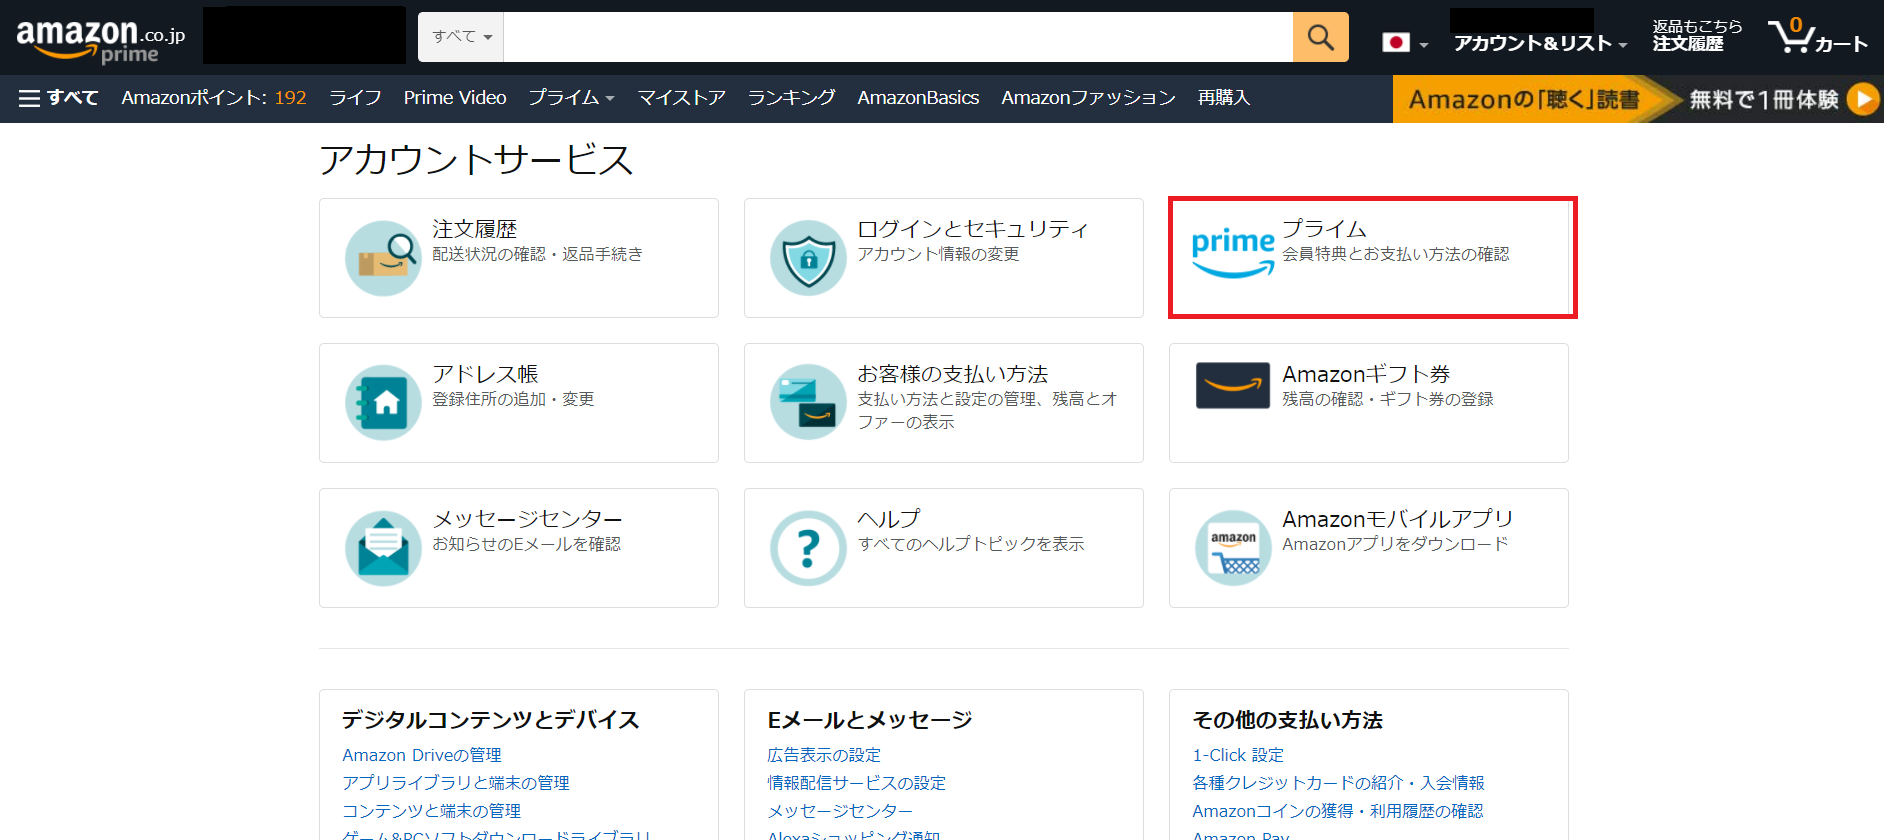Viewport: 1884px width, 840px height.
Task: Click 広告表示の設定 link
Action: tap(824, 755)
